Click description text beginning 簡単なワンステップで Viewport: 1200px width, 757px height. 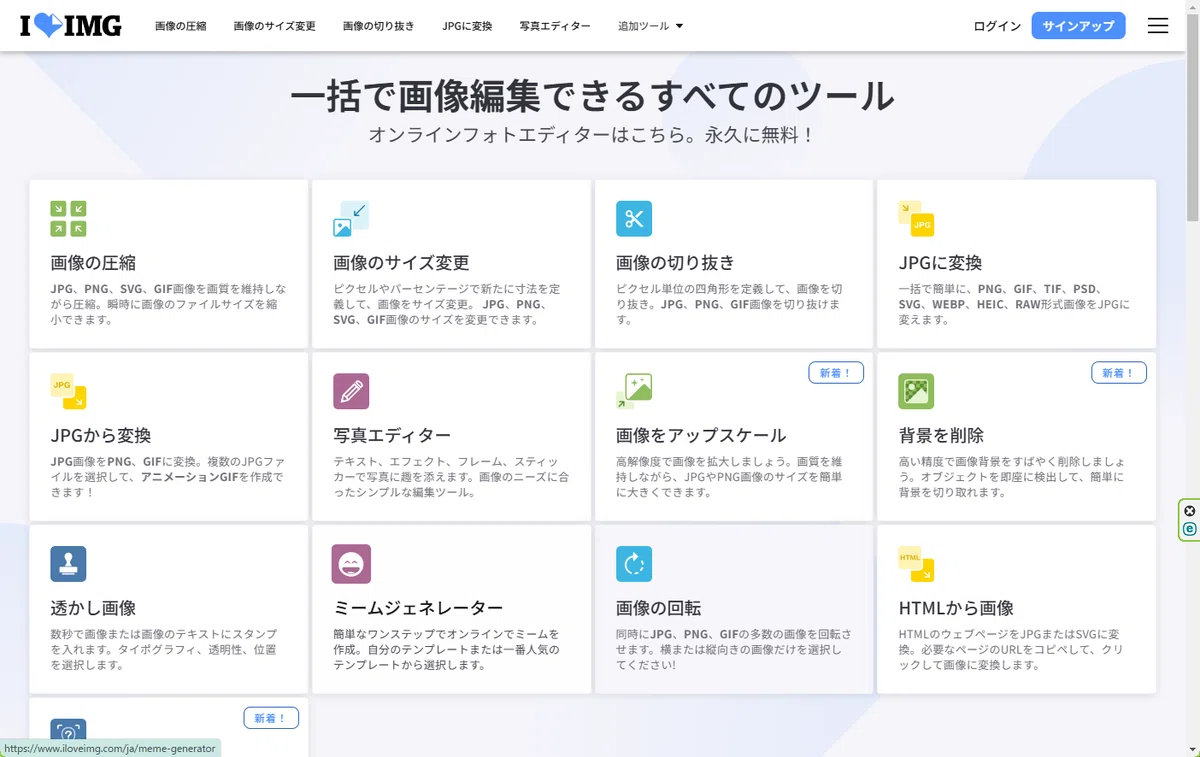click(x=446, y=649)
